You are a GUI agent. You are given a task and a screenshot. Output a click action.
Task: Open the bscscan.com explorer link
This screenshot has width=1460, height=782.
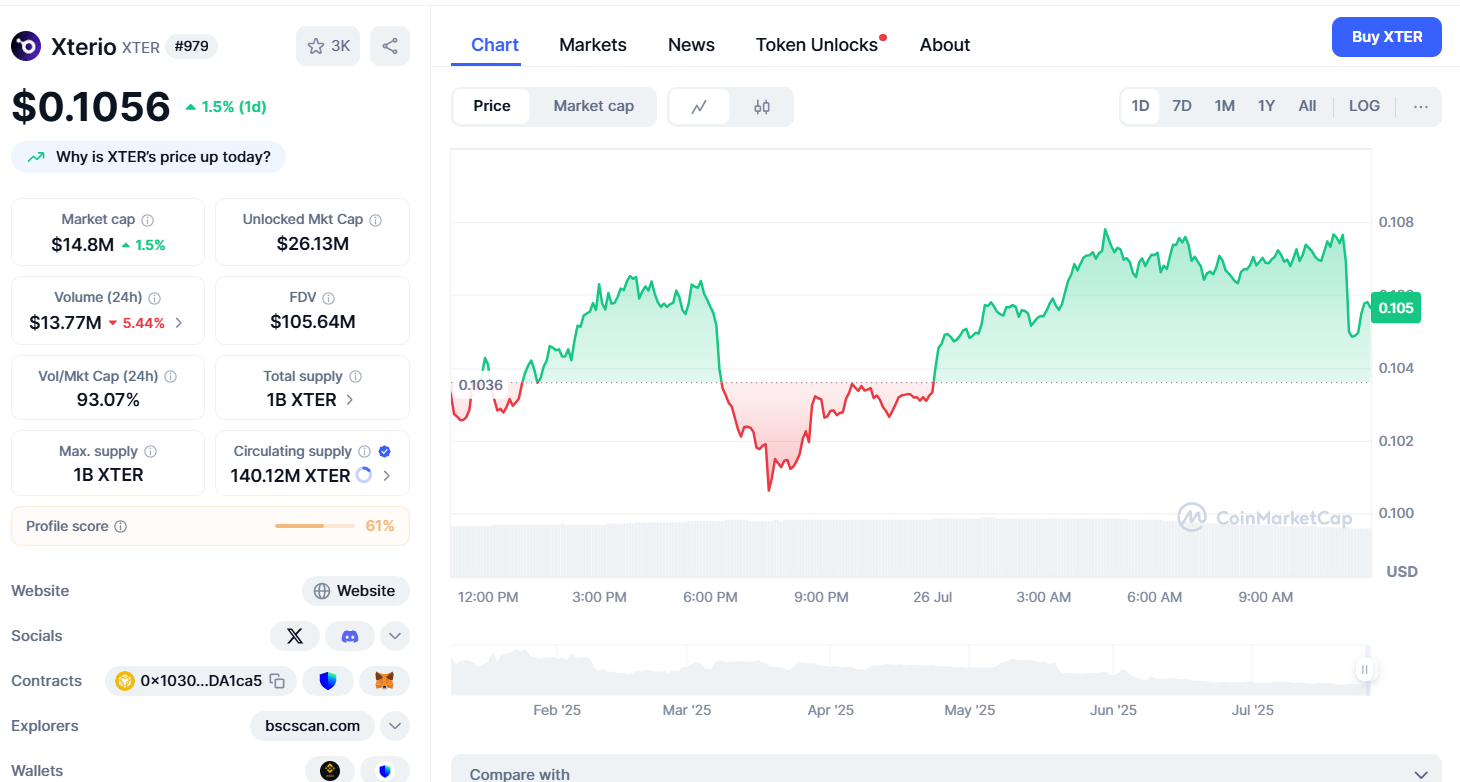coord(313,726)
